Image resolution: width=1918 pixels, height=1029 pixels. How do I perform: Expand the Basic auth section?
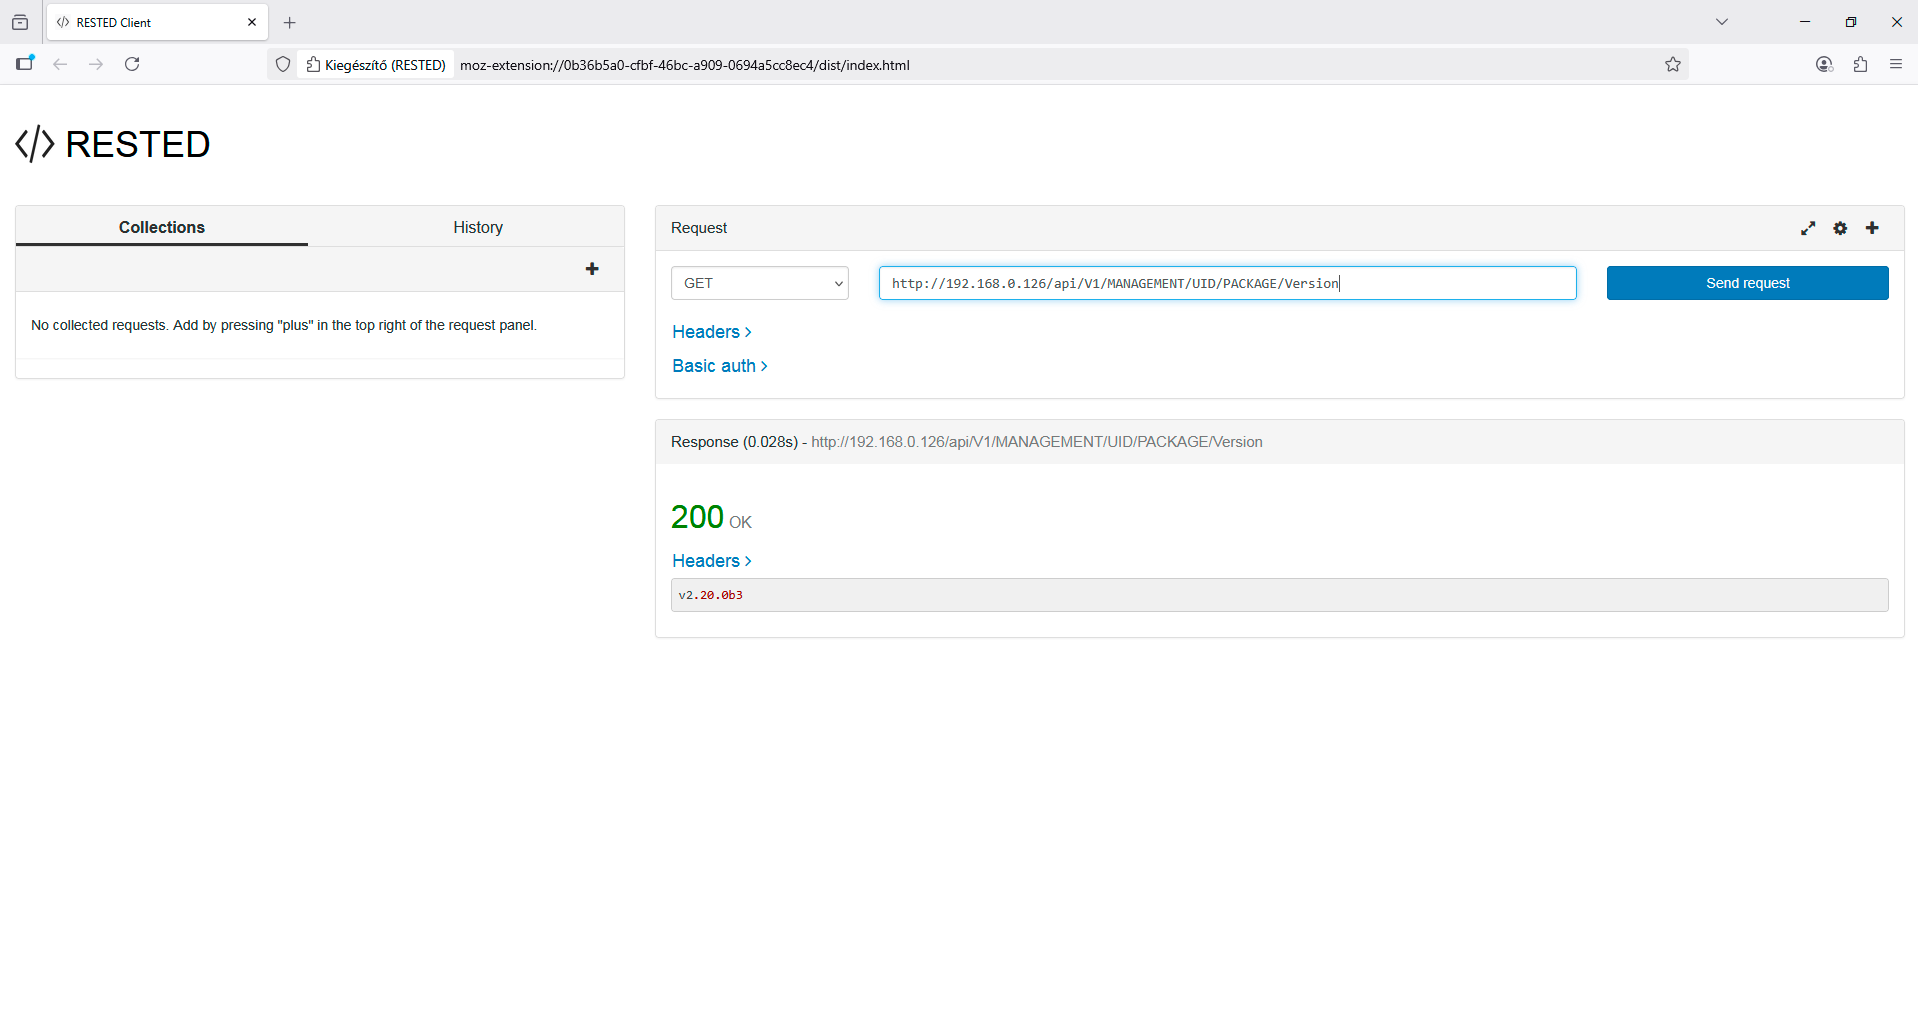[x=719, y=366]
